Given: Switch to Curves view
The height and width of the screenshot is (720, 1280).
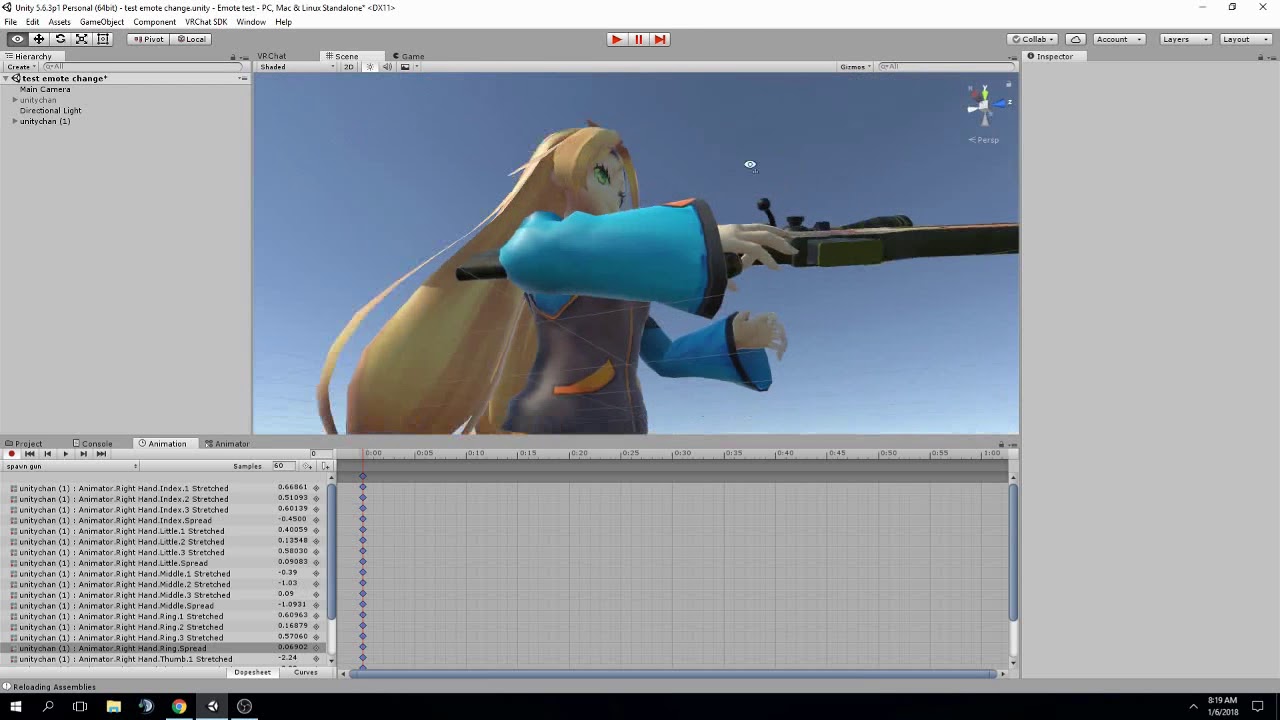Looking at the screenshot, I should tap(306, 672).
